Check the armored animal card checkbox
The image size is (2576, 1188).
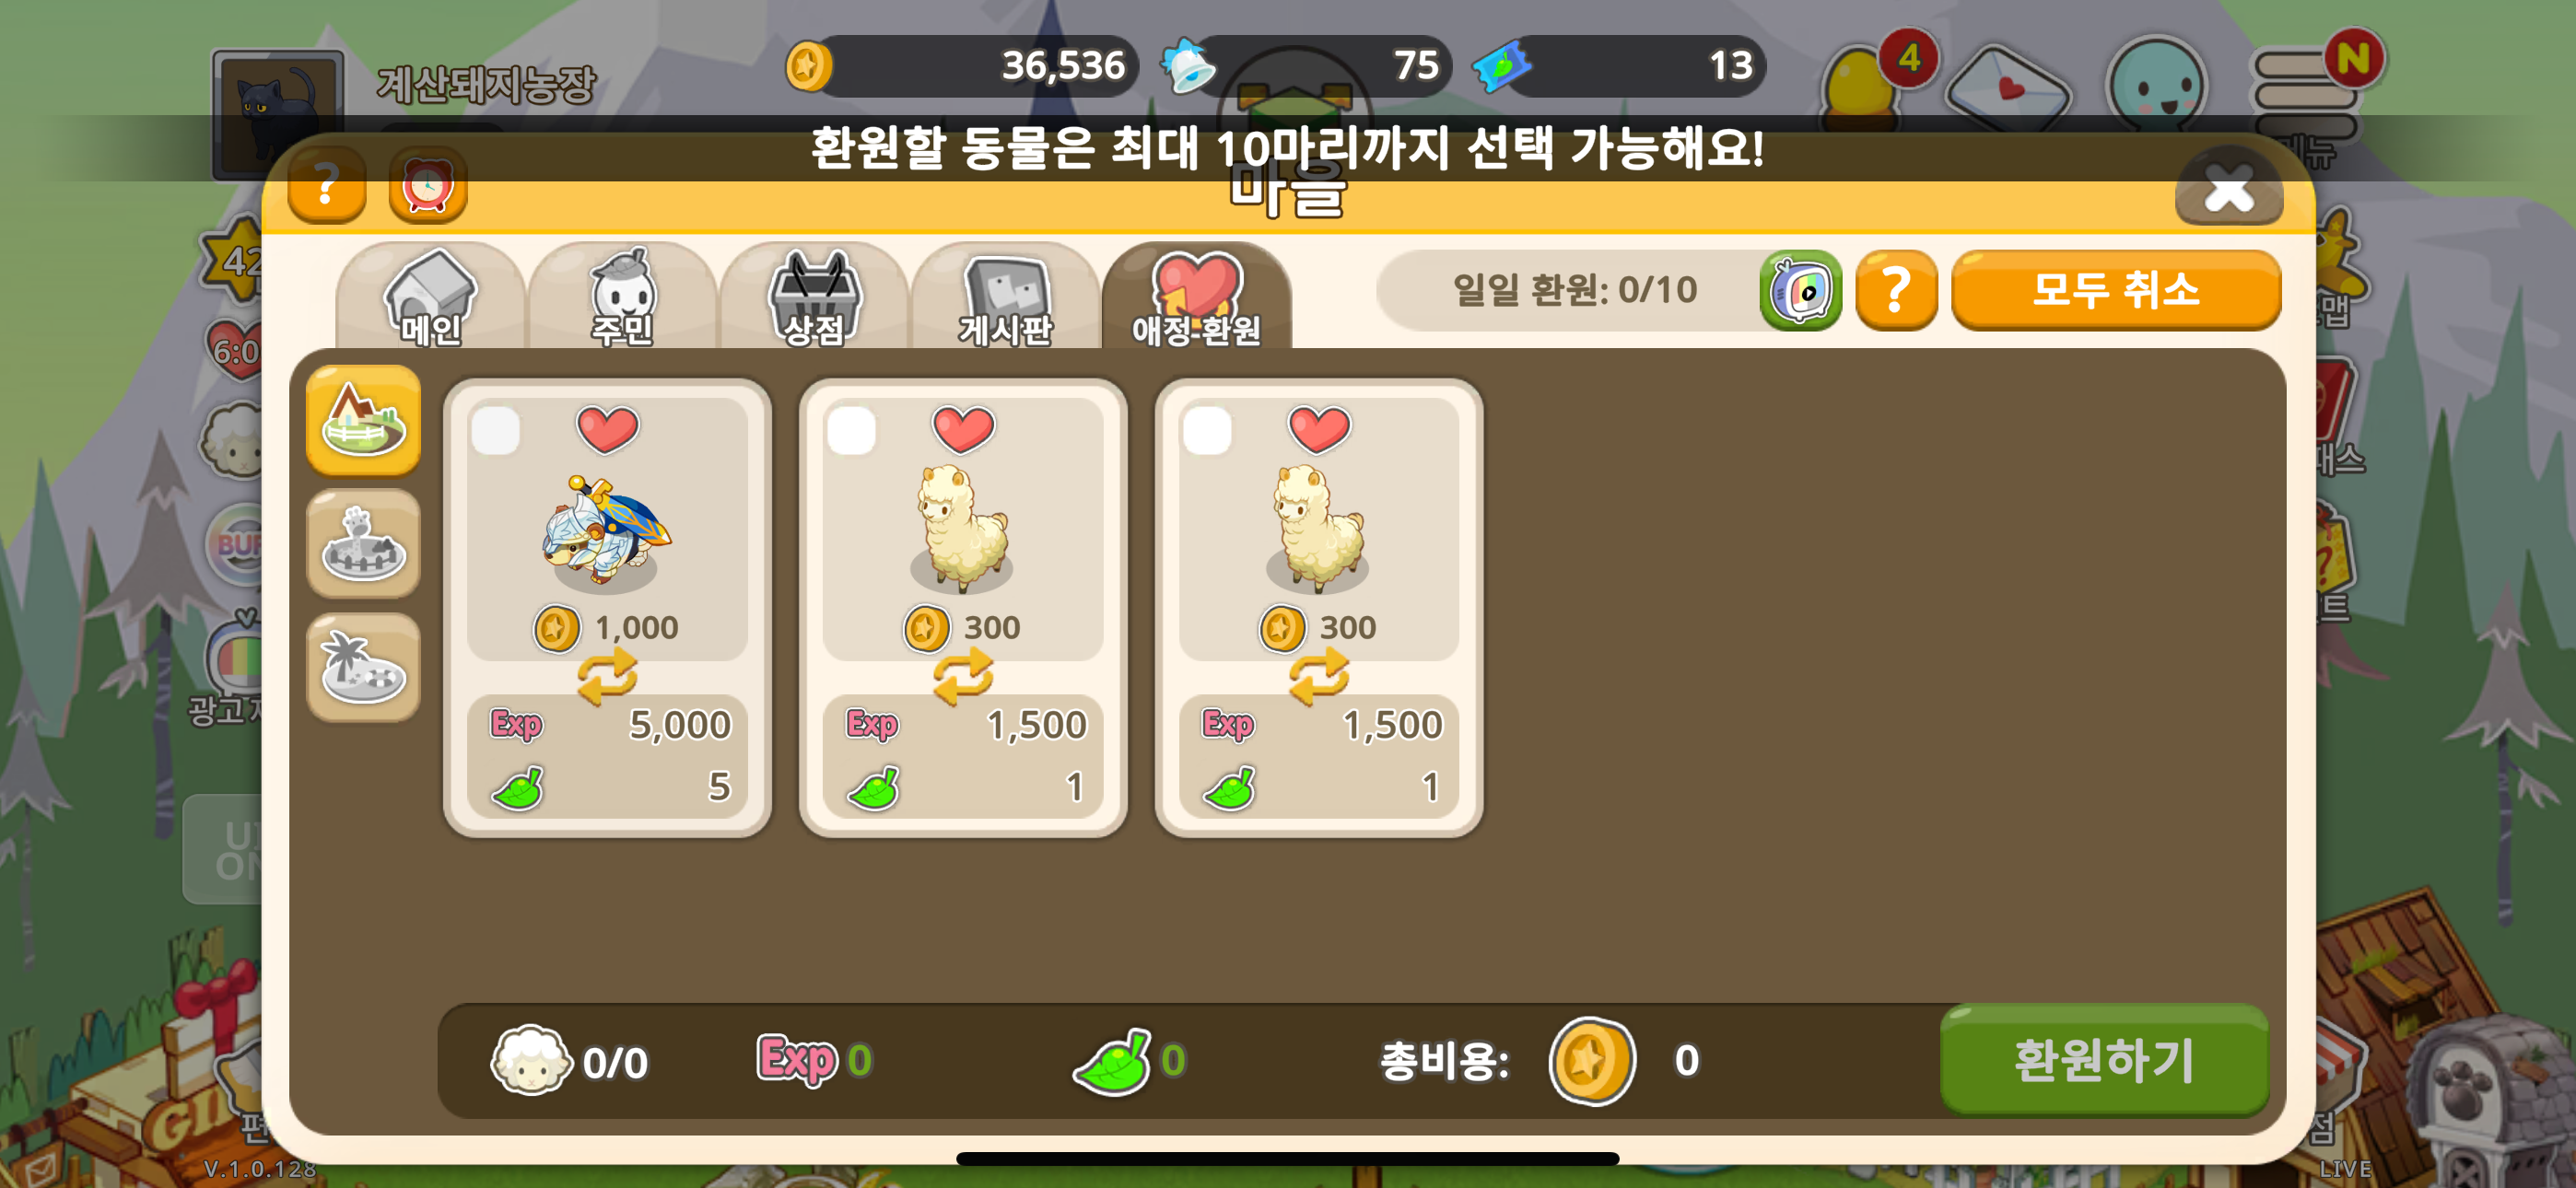tap(496, 431)
